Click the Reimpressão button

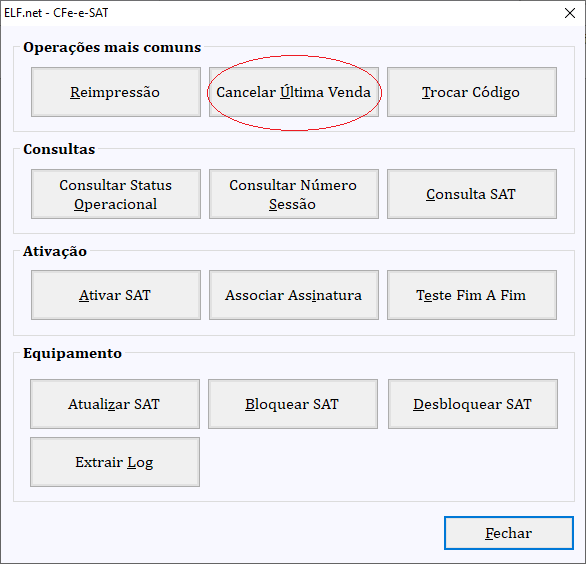116,92
